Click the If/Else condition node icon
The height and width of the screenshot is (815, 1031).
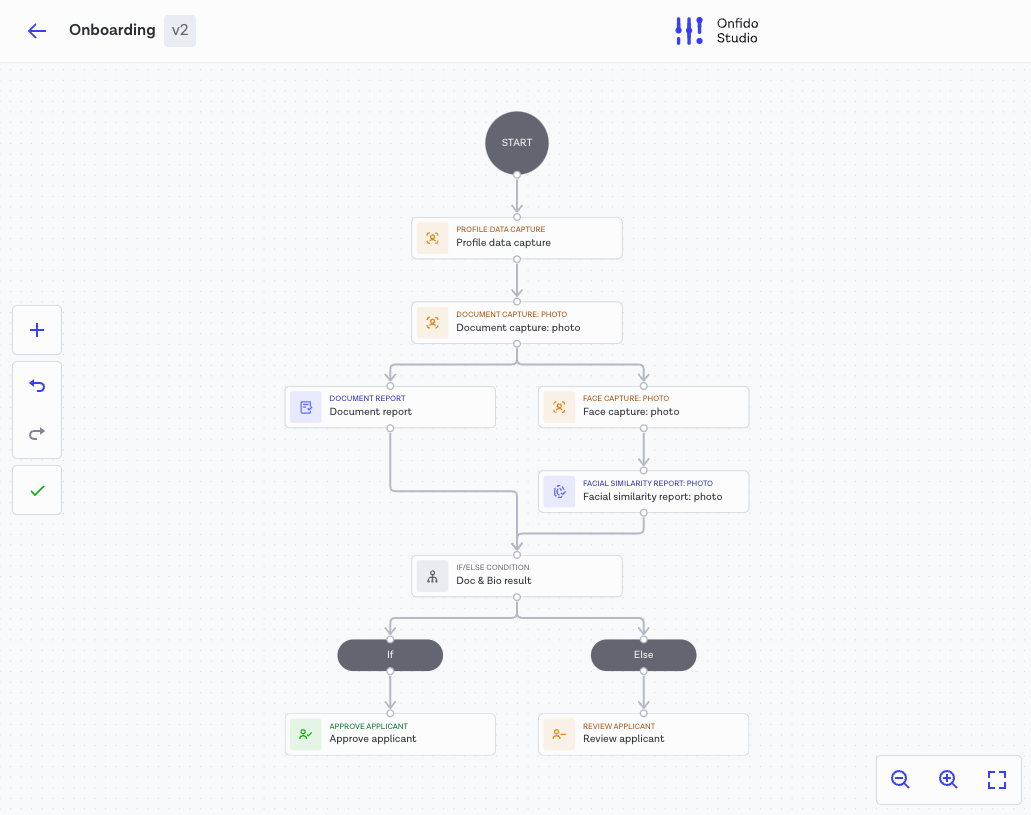click(432, 576)
